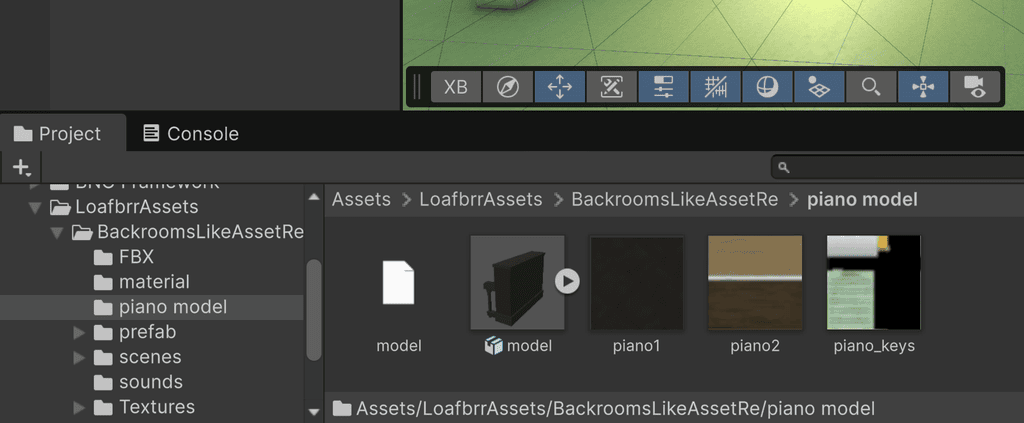Viewport: 1024px width, 423px height.
Task: Expand the scenes folder arrow
Action: click(79, 358)
